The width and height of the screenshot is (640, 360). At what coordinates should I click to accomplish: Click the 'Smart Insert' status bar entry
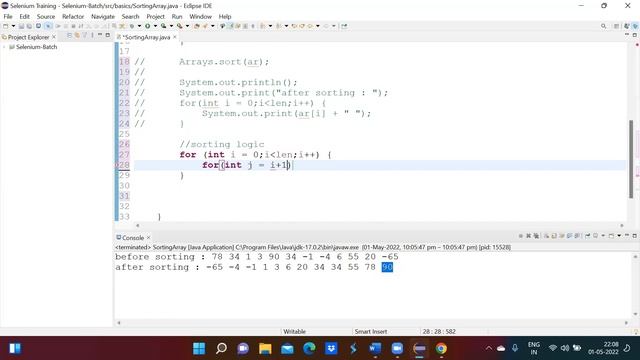371,331
